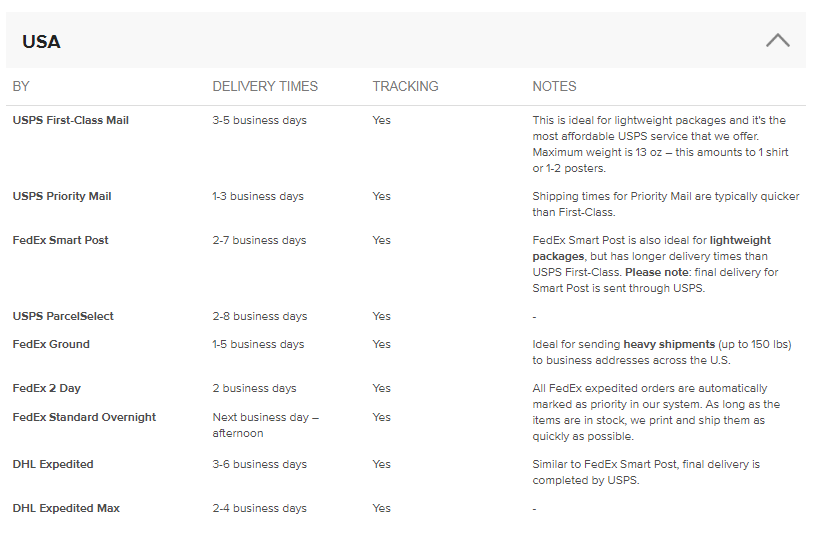Click 'Next business day – afternoon' cell

pyautogui.click(x=265, y=425)
